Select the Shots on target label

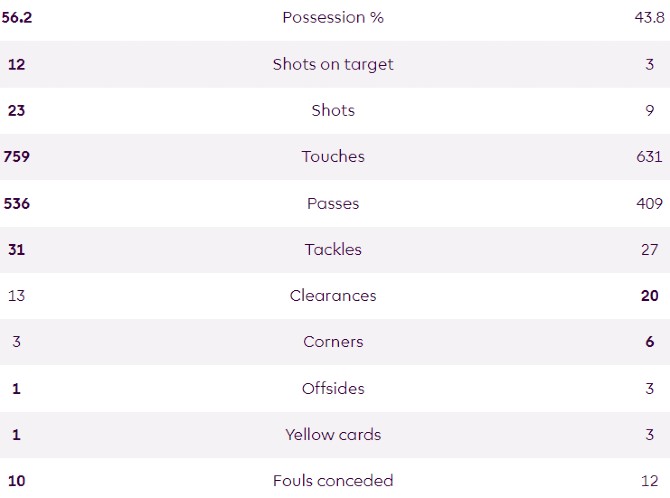pos(333,64)
